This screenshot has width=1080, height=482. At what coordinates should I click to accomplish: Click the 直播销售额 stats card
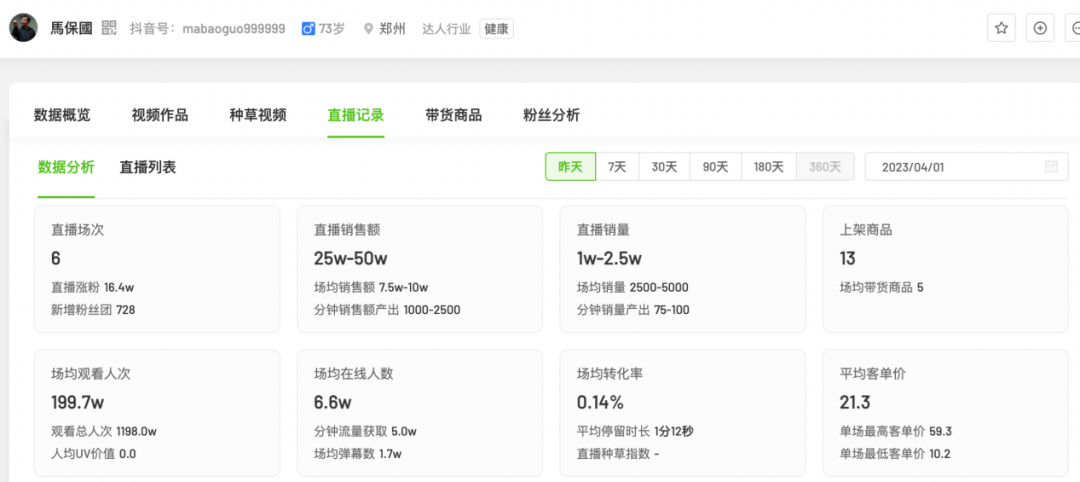(x=420, y=269)
